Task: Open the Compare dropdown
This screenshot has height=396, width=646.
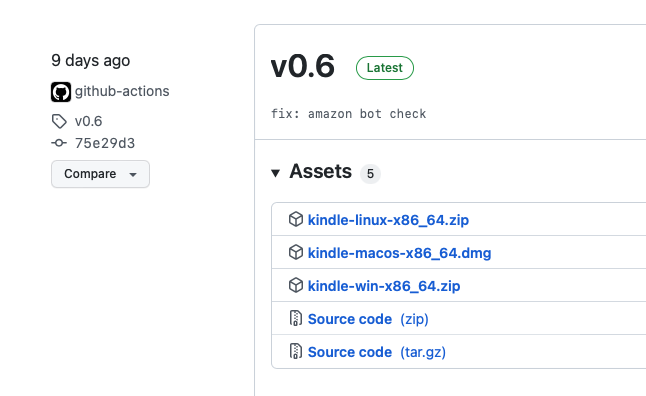Action: (100, 174)
